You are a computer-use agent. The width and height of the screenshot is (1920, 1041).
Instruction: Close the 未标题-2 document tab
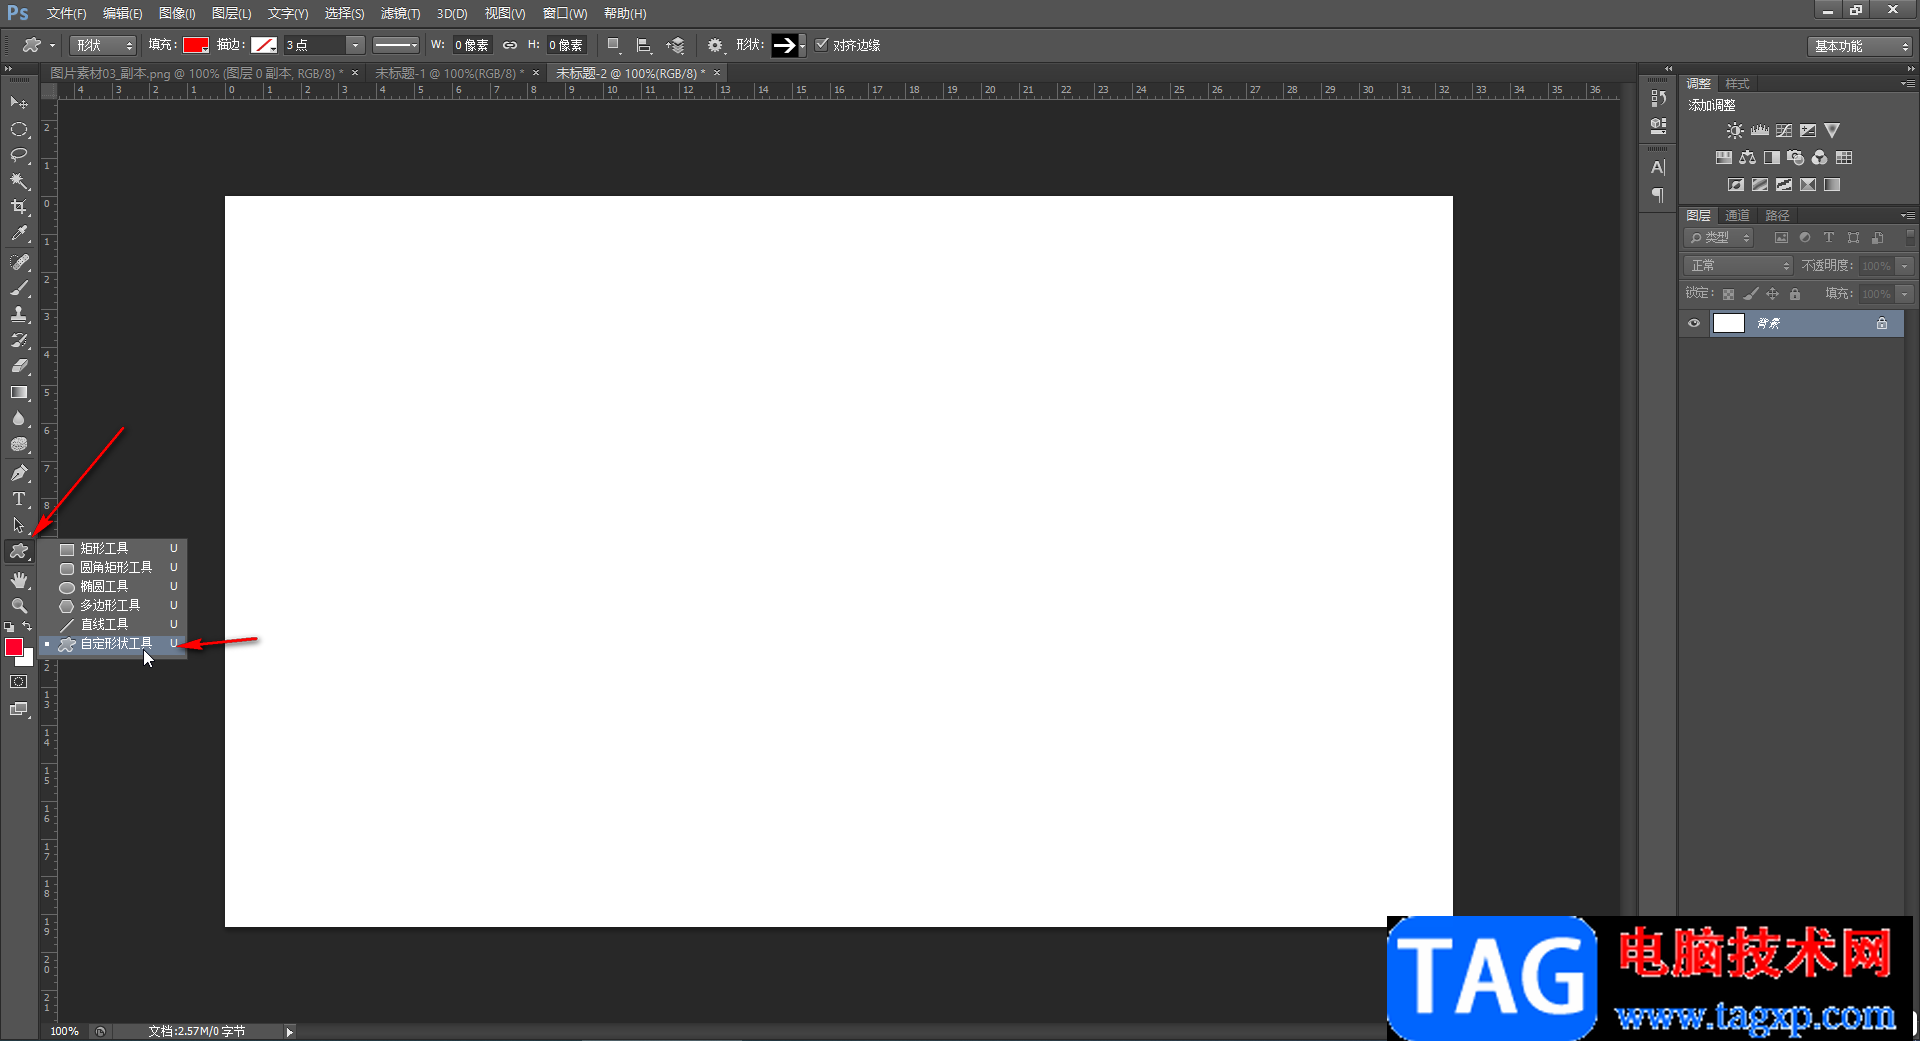click(717, 73)
